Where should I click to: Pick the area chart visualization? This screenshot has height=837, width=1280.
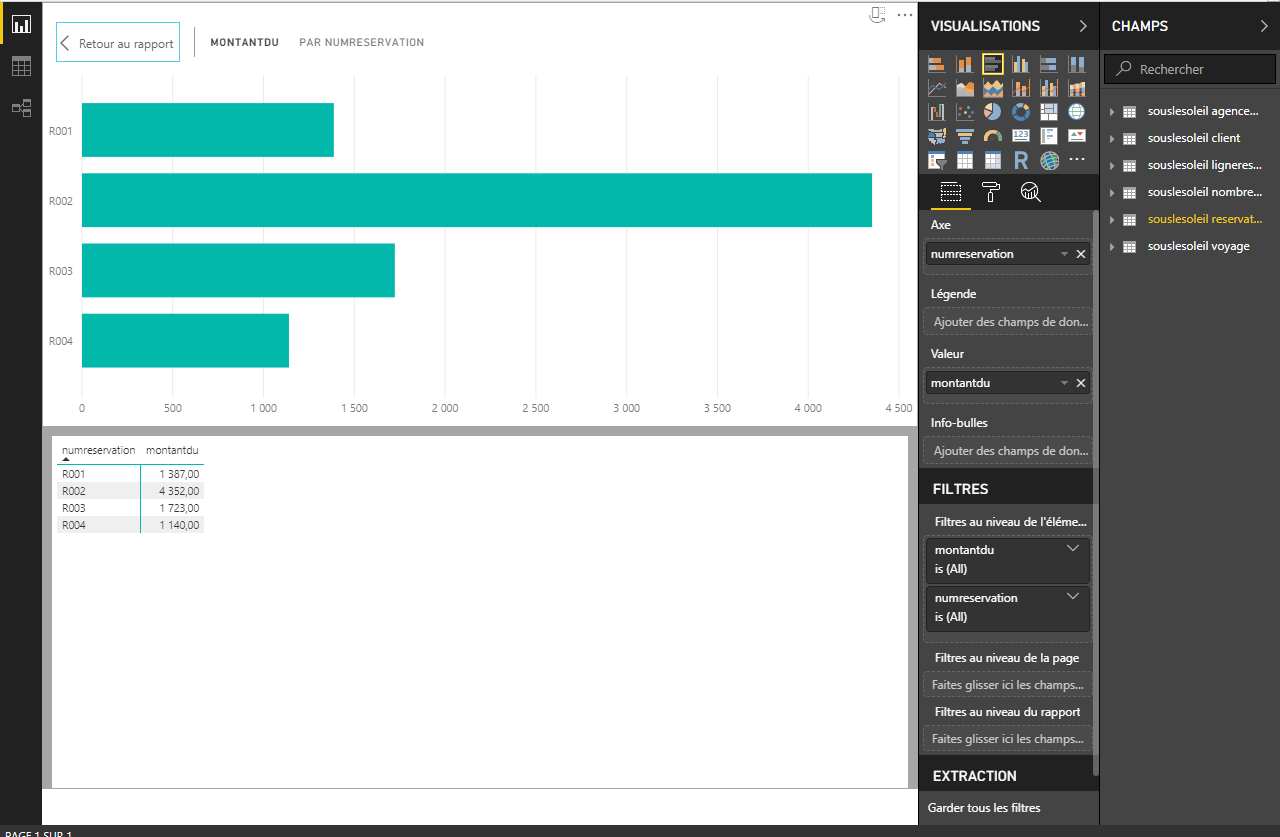pos(965,88)
